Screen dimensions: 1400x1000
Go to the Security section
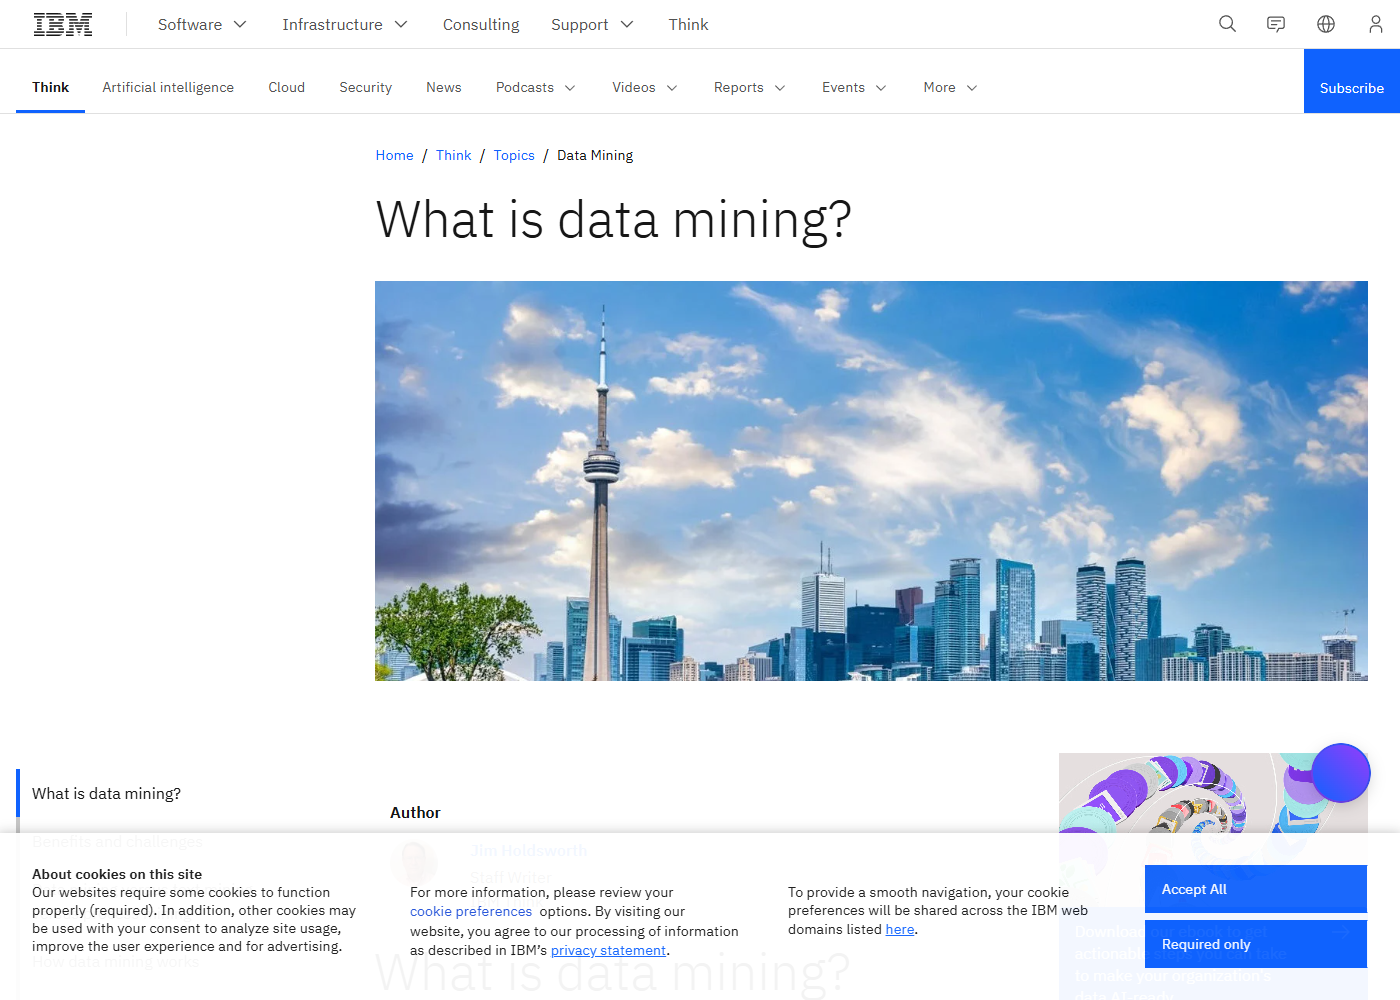point(365,87)
